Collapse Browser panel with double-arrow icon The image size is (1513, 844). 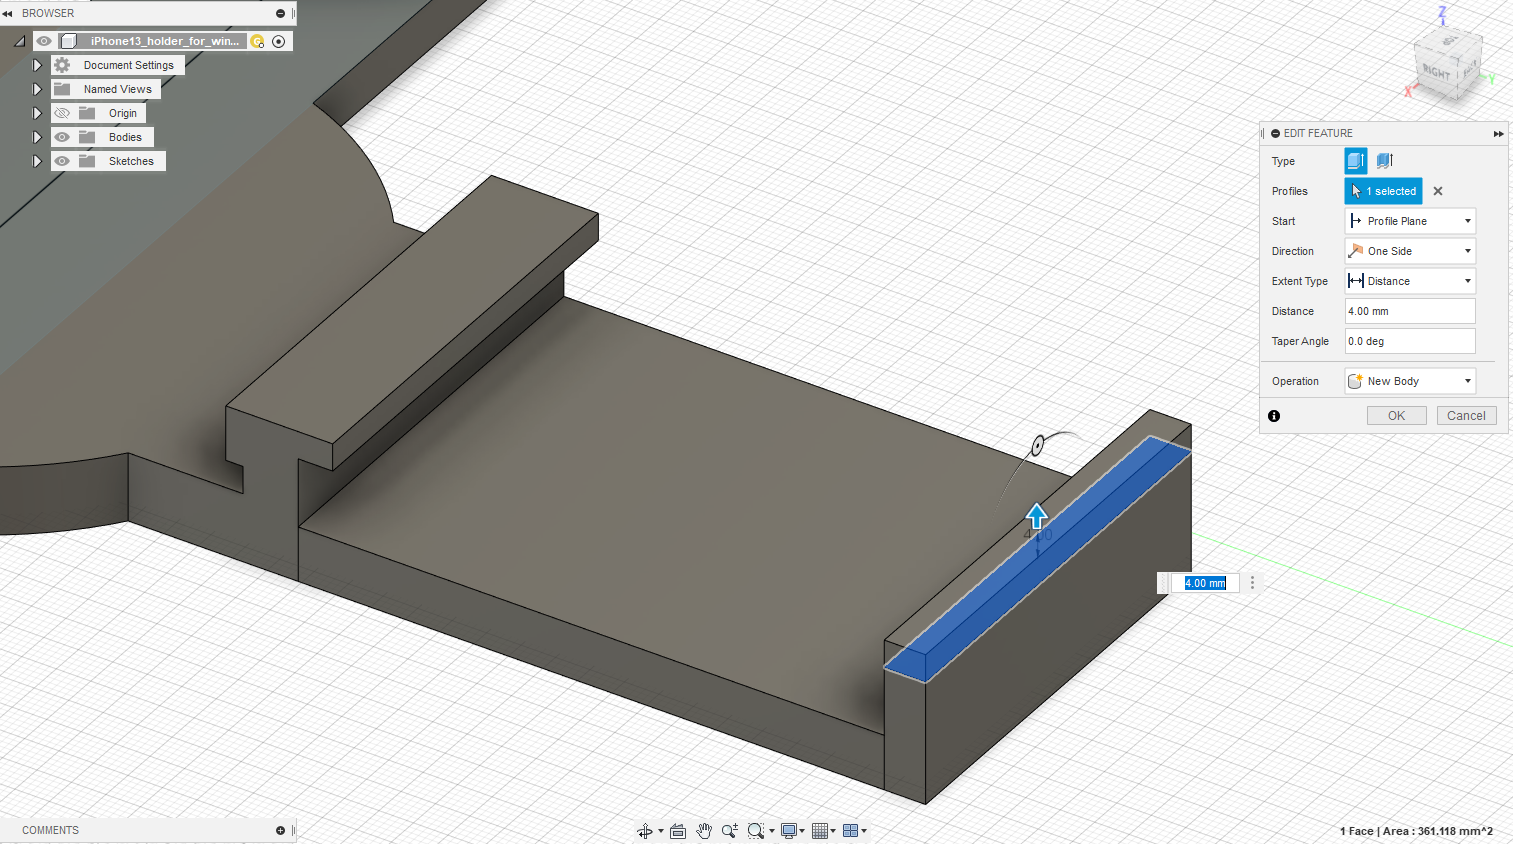(x=8, y=13)
